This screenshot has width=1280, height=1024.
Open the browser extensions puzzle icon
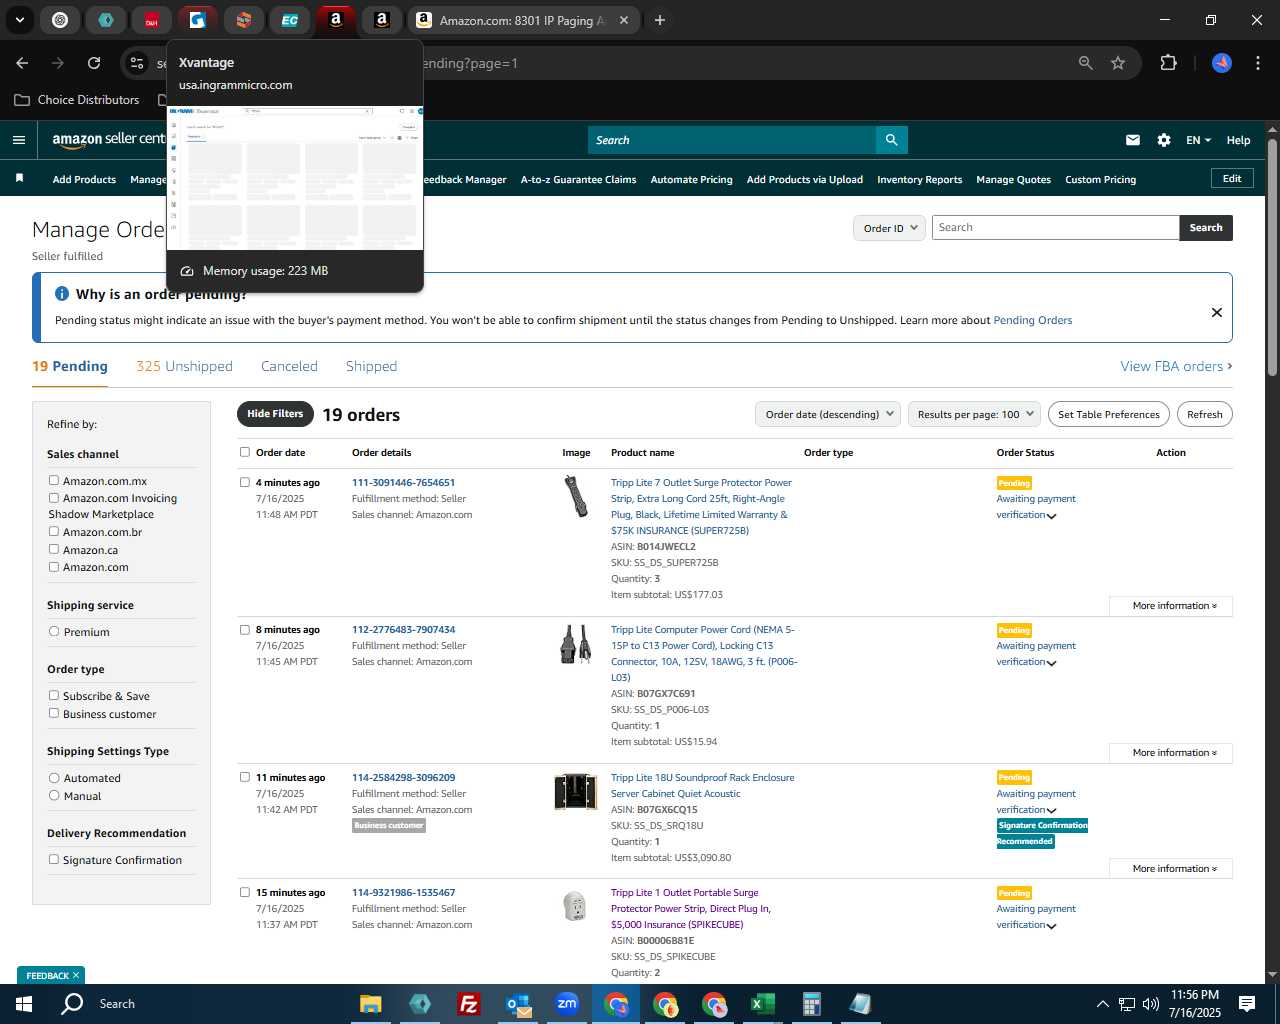coord(1168,63)
